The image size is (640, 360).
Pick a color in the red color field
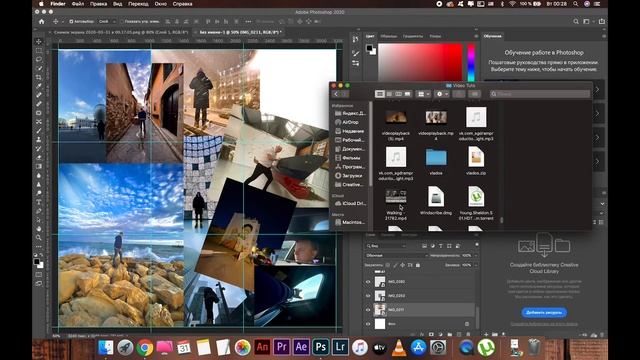tap(420, 62)
